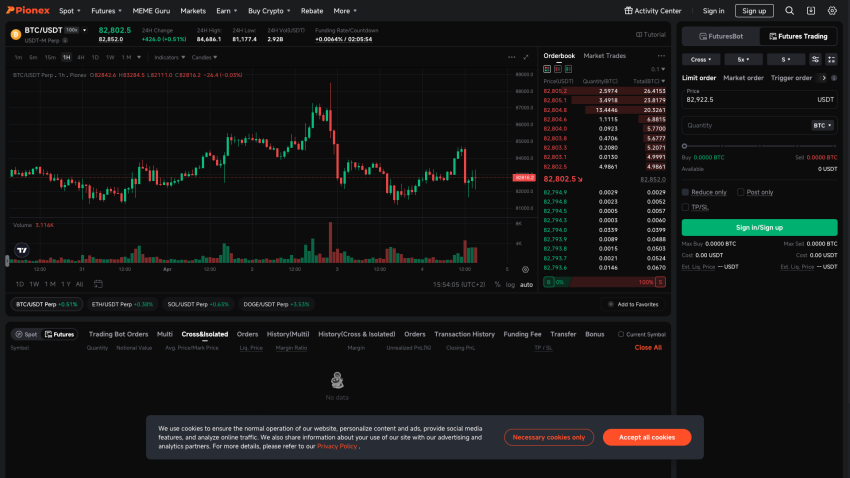Enable the Post only checkbox

tap(740, 192)
